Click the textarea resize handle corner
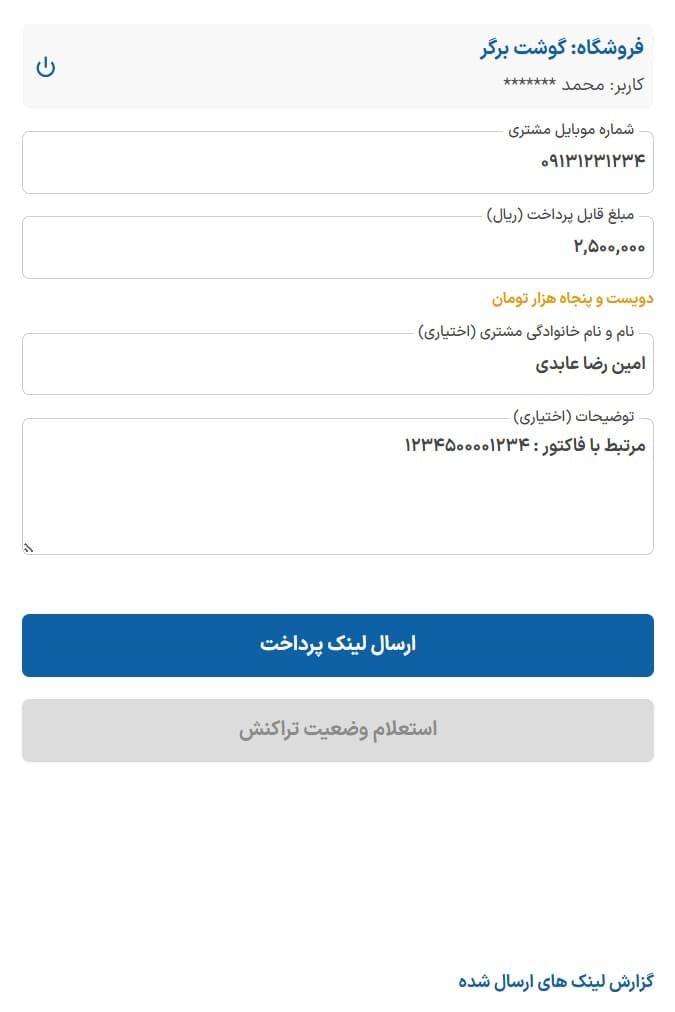Image resolution: width=675 pixels, height=1012 pixels. coord(28,547)
